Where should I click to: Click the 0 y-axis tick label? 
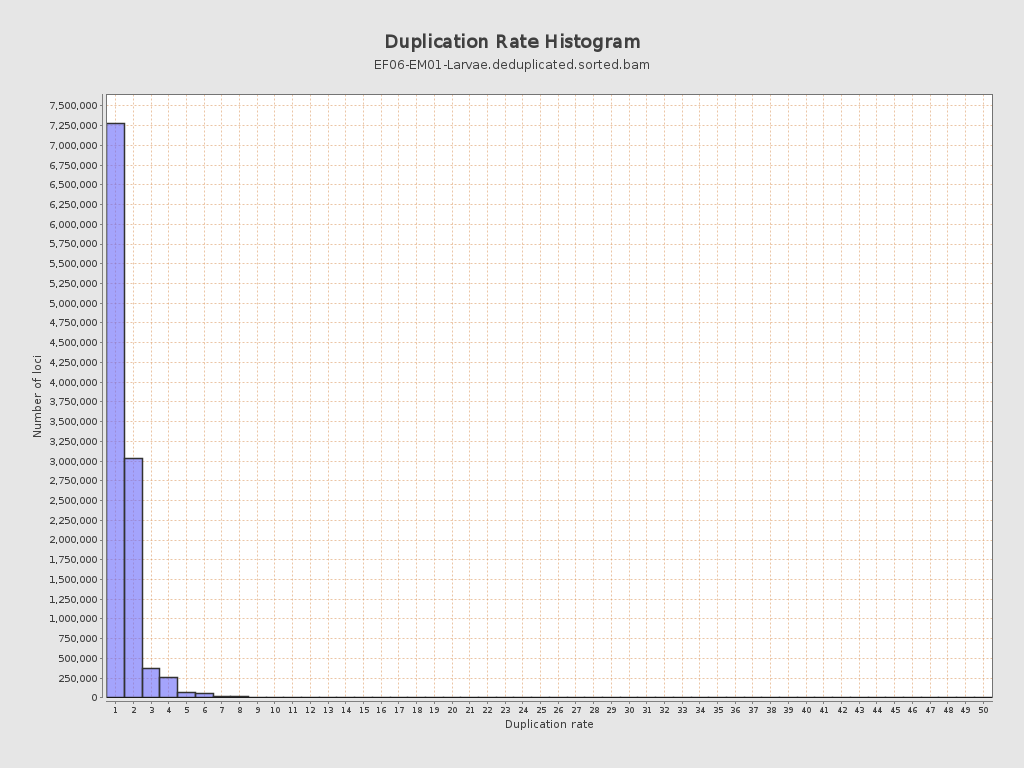[95, 697]
